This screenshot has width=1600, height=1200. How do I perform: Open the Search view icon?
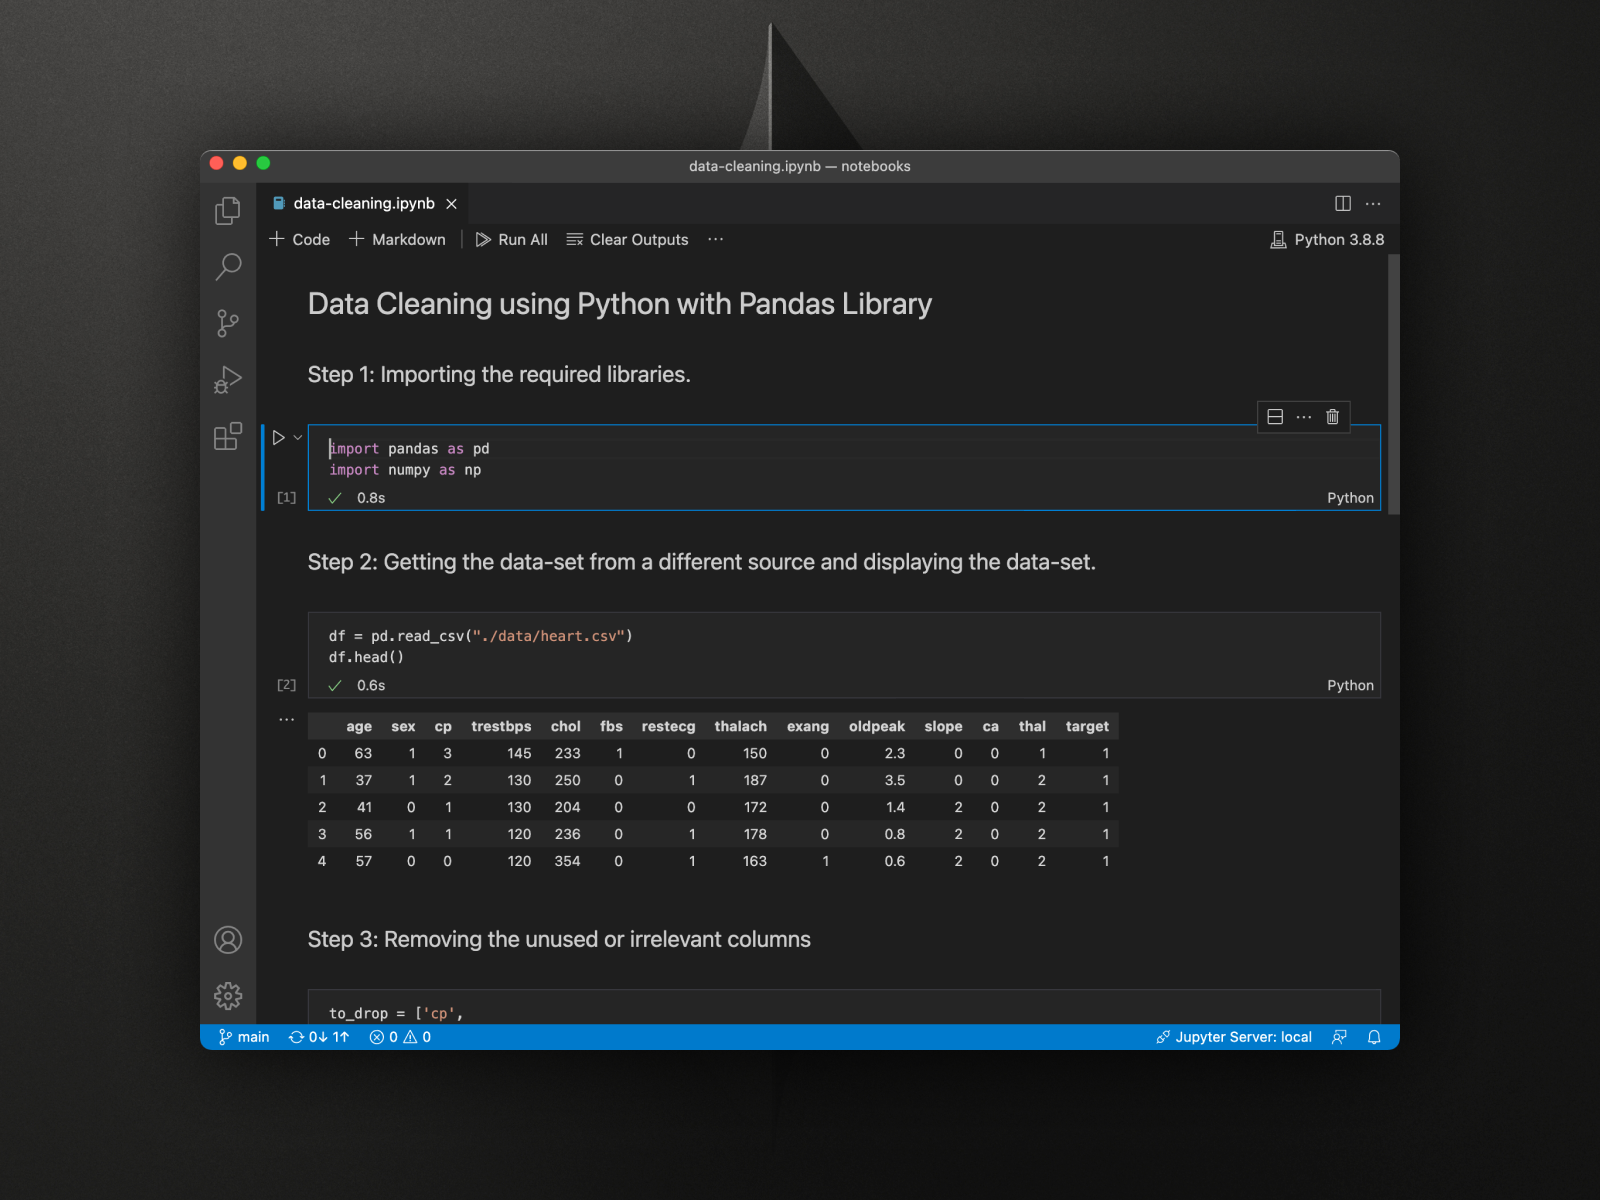228,266
